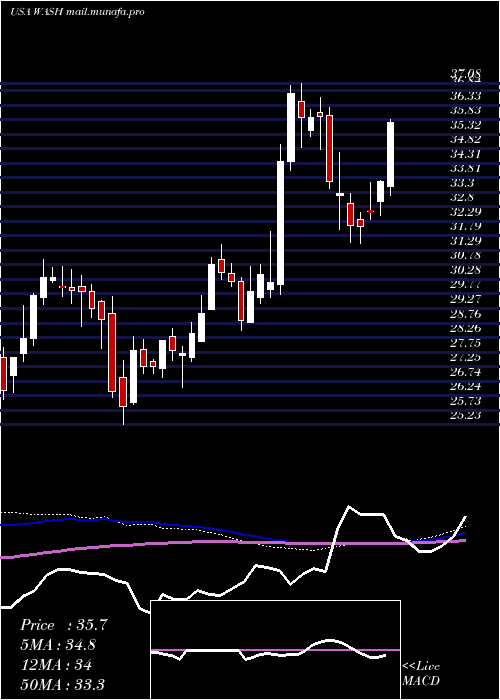Click the MACD inset chart panel

point(275,650)
